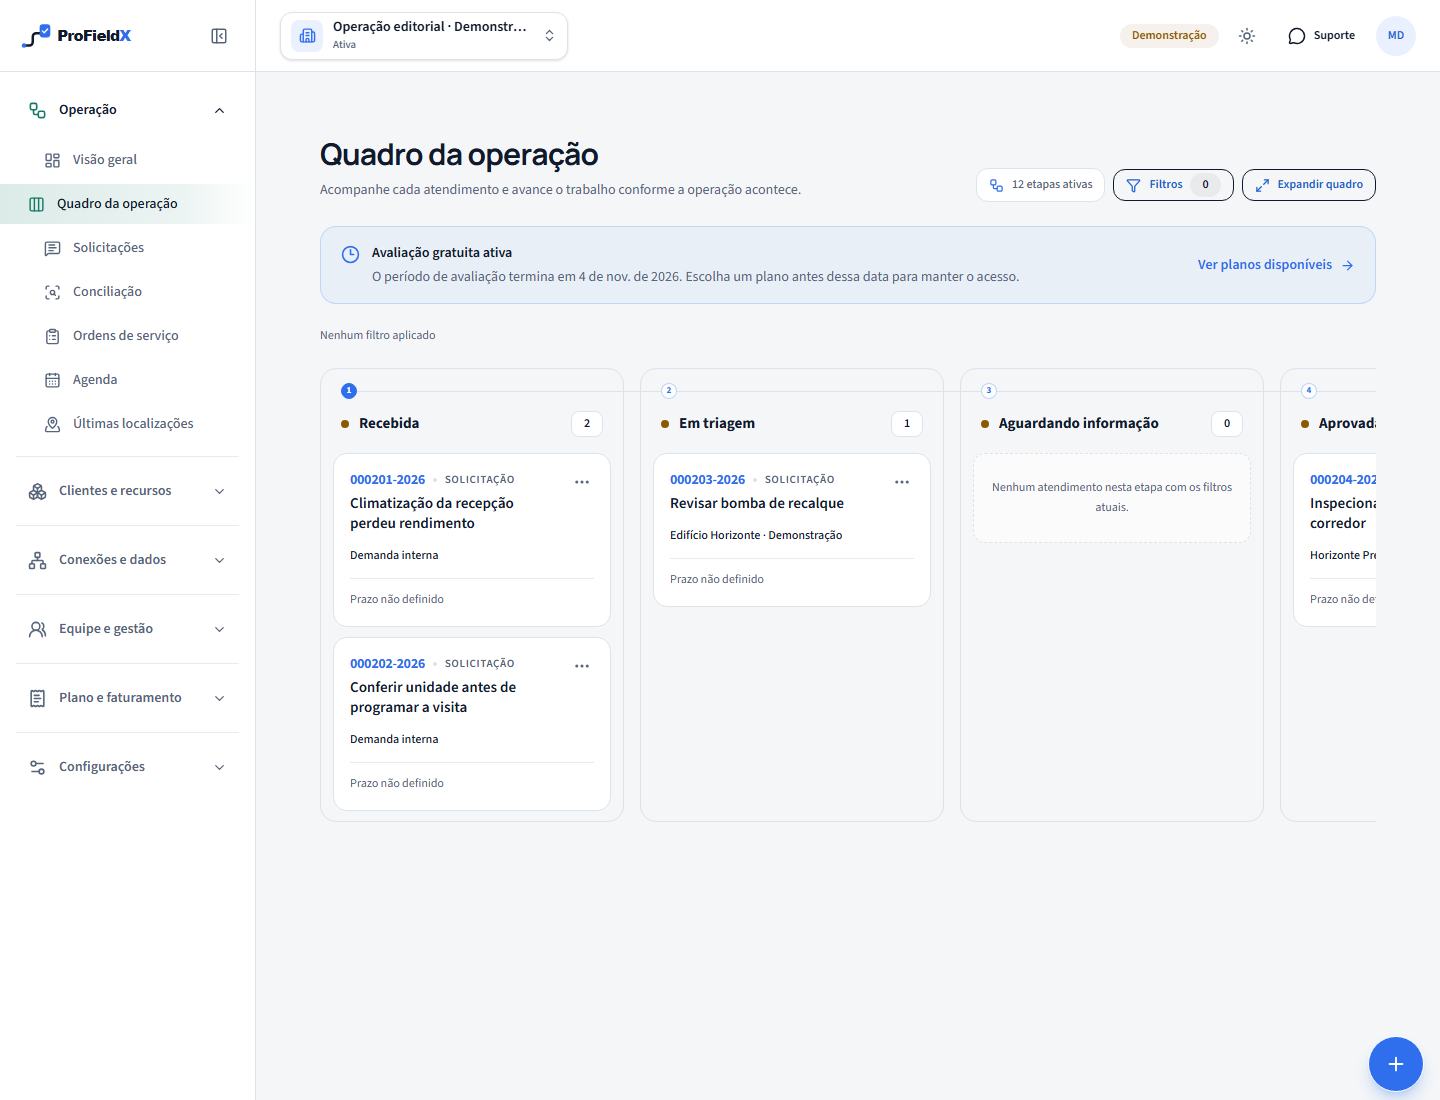Expand Conexões e dados section
This screenshot has width=1440, height=1100.
(x=128, y=560)
